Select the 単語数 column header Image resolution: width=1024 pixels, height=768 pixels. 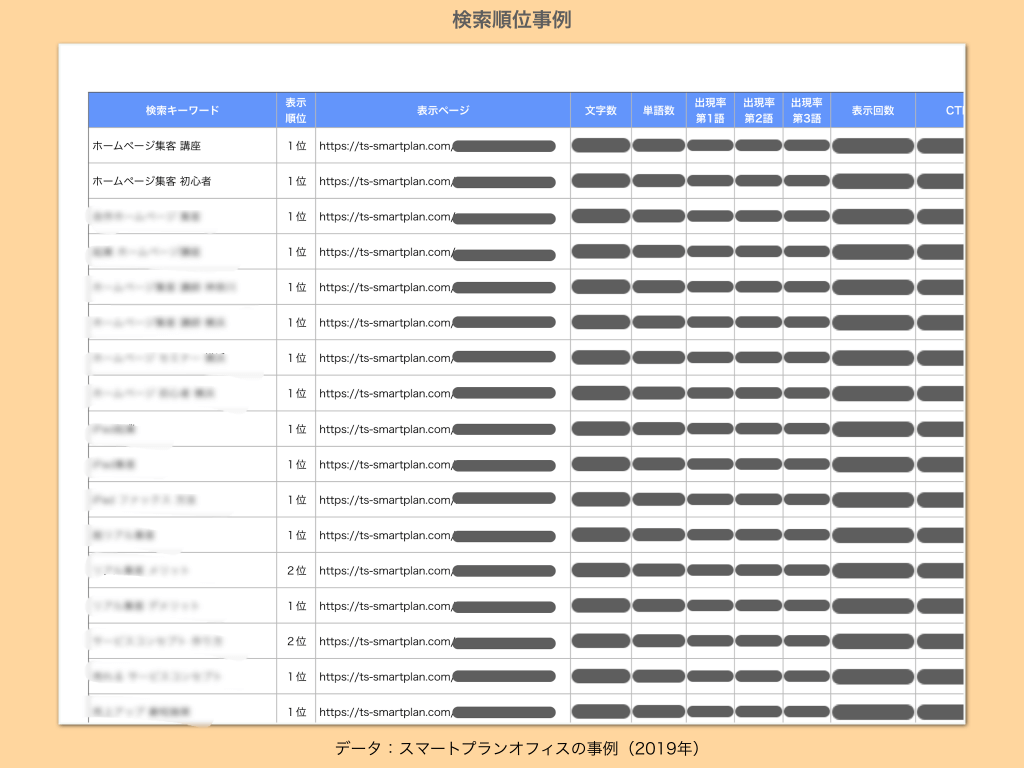(x=658, y=110)
